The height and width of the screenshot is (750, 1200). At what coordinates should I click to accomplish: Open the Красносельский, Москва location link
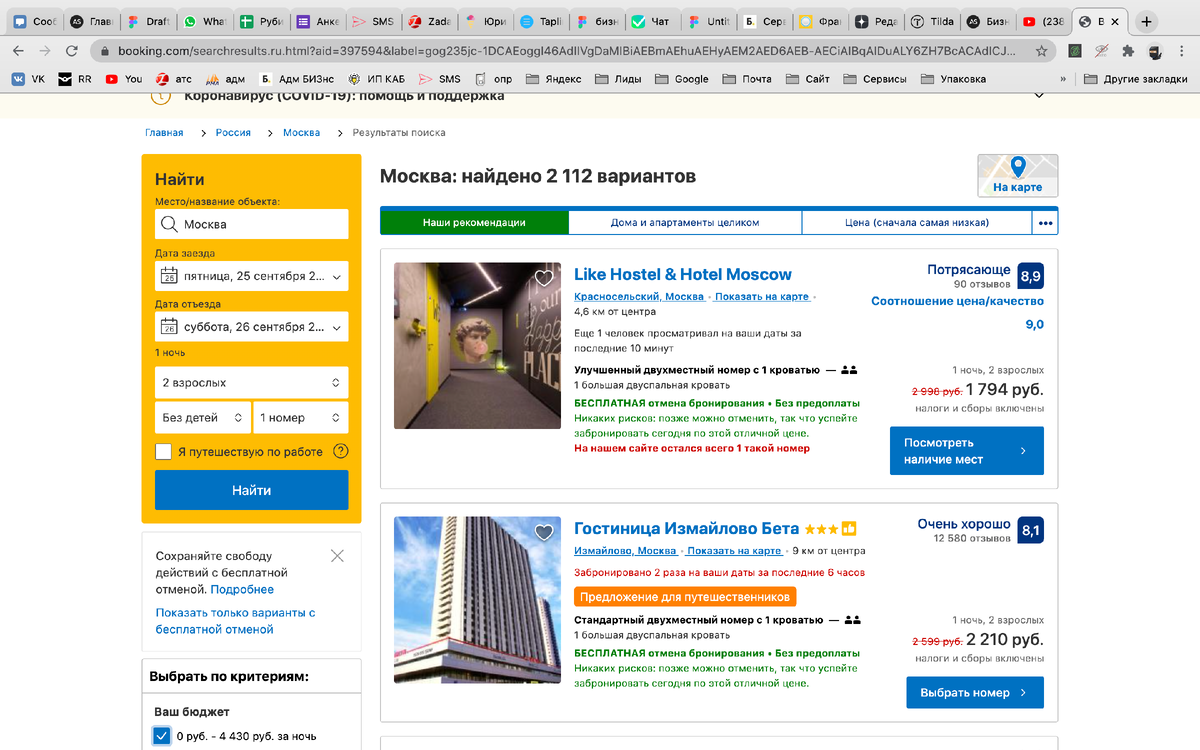pos(639,297)
